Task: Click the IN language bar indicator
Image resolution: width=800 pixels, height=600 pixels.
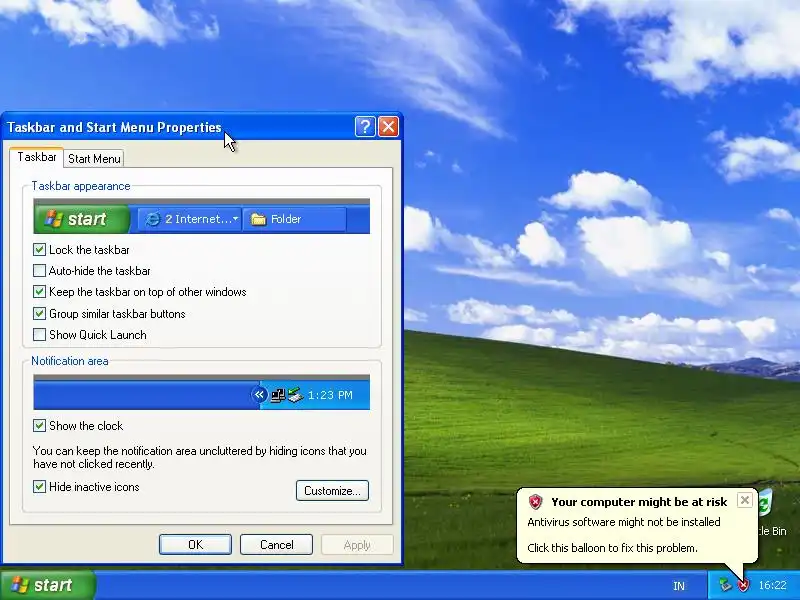Action: 679,586
